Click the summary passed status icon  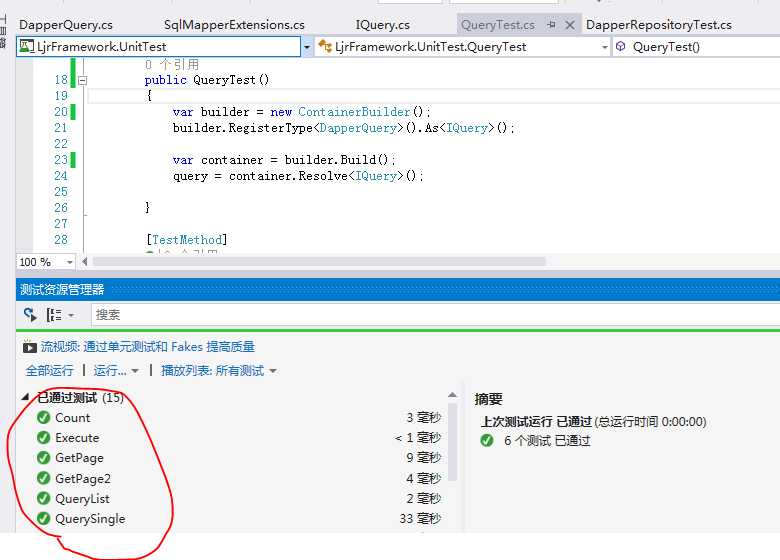(487, 440)
